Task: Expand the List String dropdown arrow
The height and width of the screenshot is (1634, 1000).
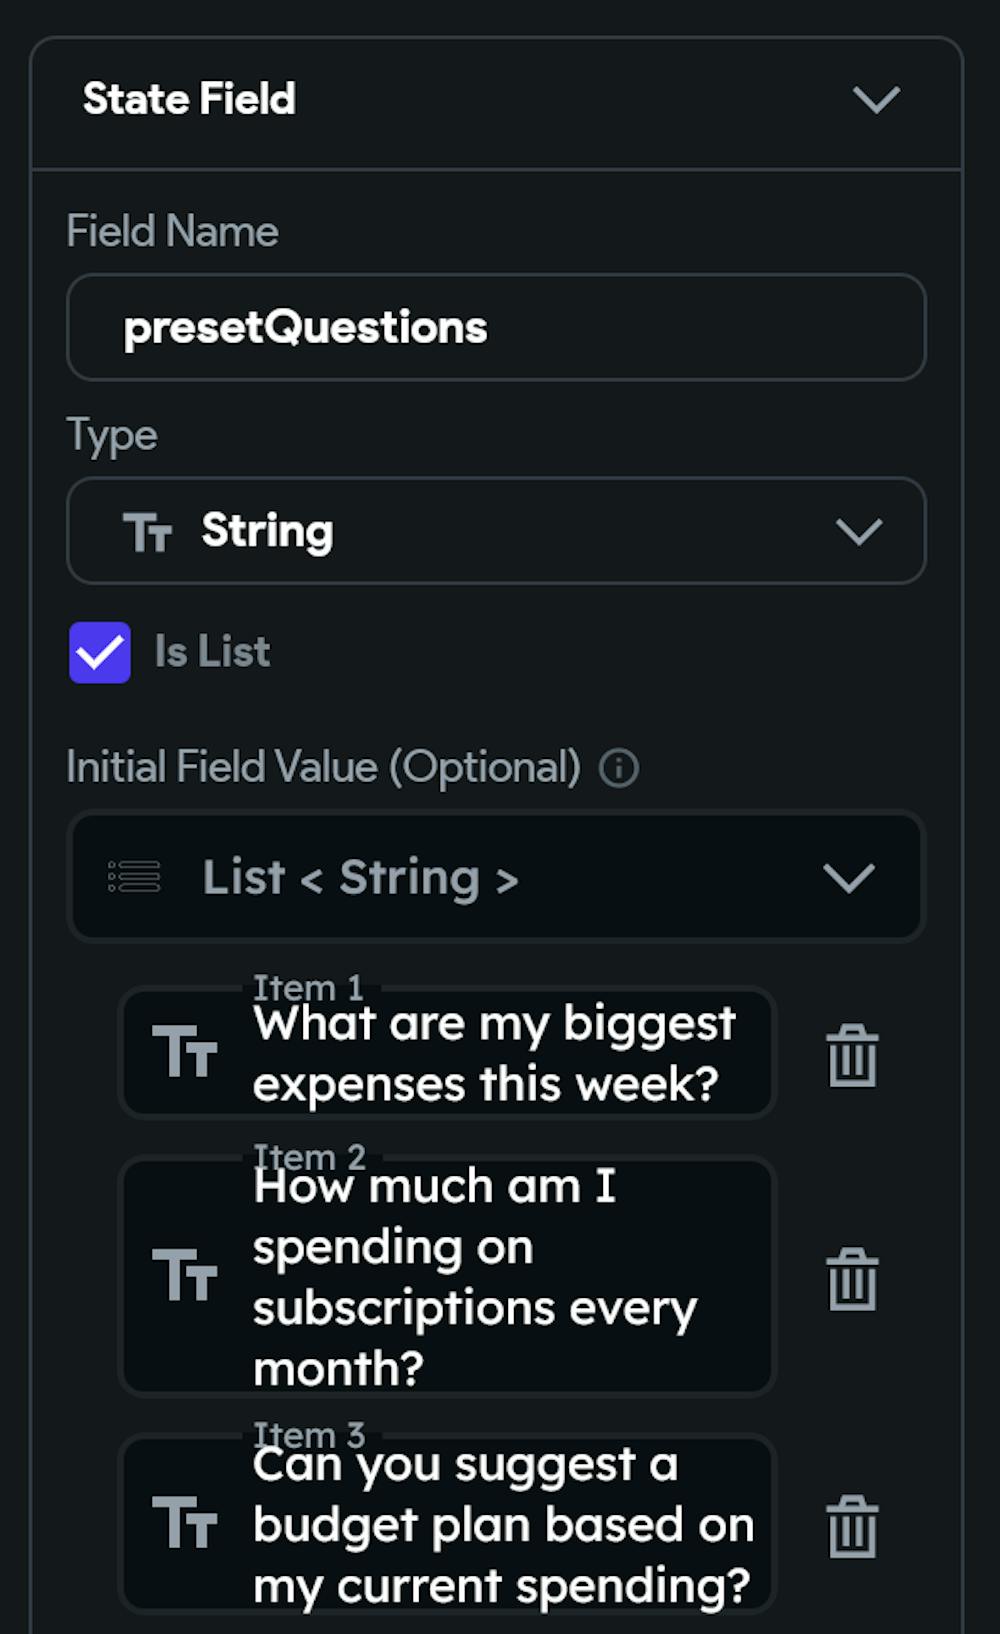Action: (848, 878)
